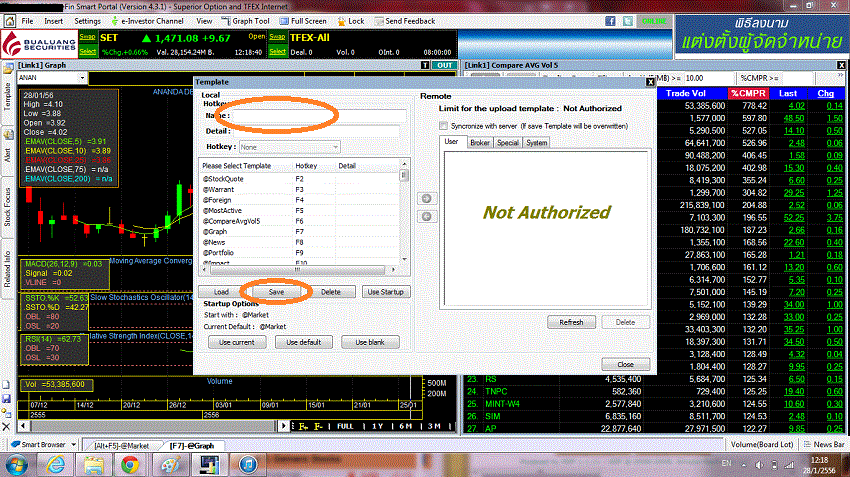Switch to the [Alt+F5]-@Market tab
850x477 pixels.
121,446
